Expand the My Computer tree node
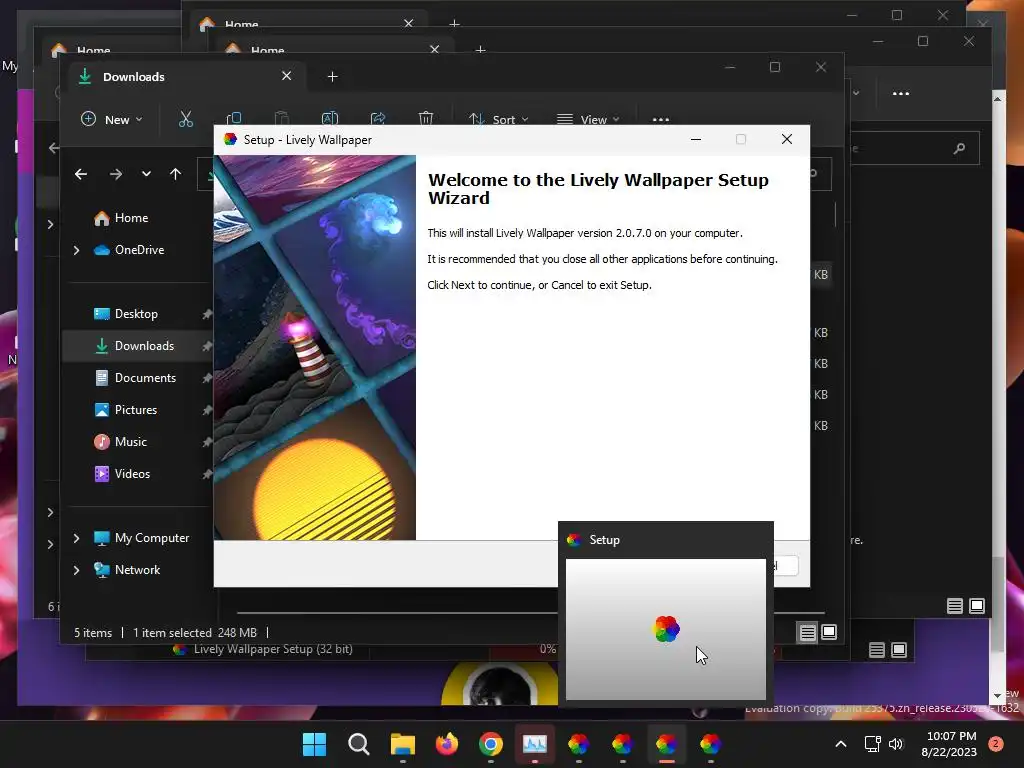 [76, 538]
